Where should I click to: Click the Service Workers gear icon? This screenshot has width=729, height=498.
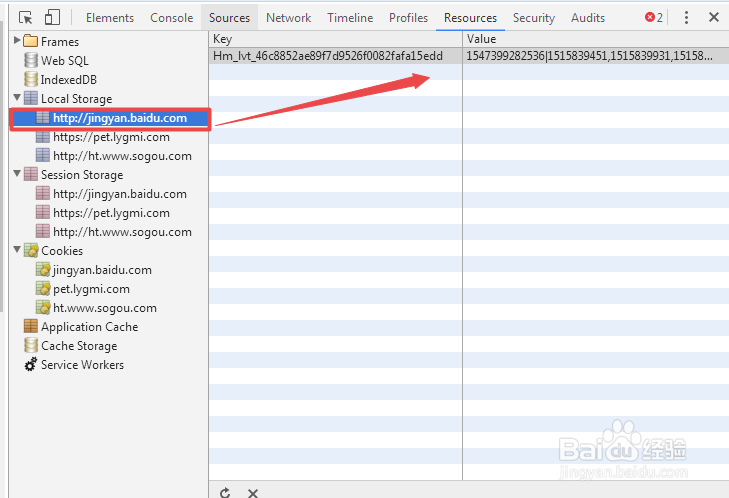pyautogui.click(x=31, y=364)
